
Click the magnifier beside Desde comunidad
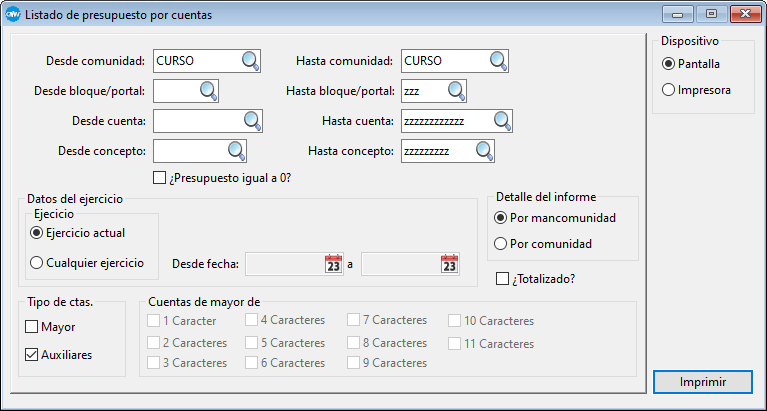250,61
